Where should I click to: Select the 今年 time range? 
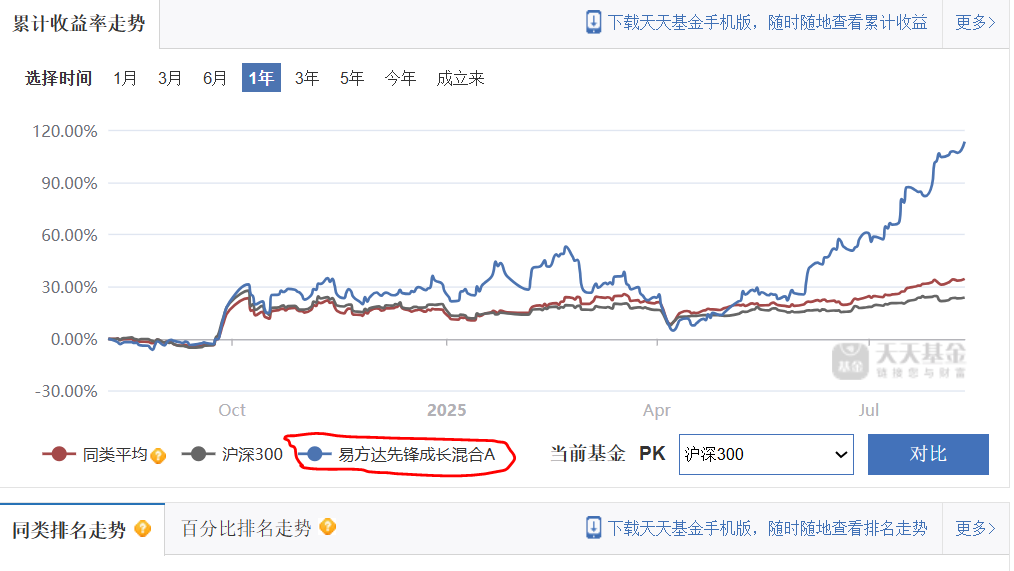[x=400, y=78]
